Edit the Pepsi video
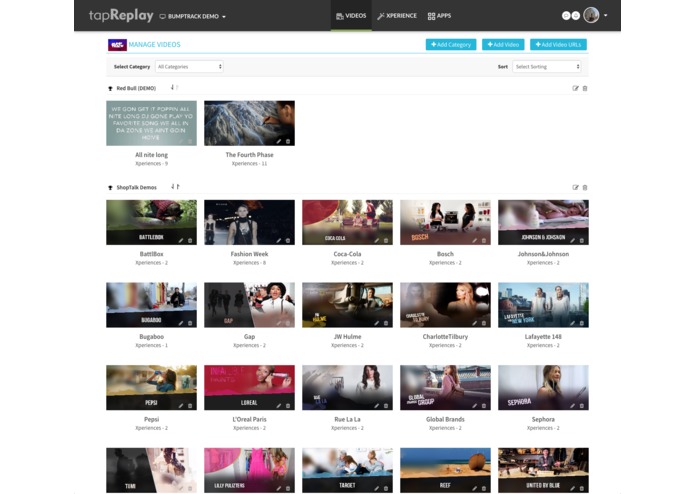The width and height of the screenshot is (695, 494). (x=181, y=406)
